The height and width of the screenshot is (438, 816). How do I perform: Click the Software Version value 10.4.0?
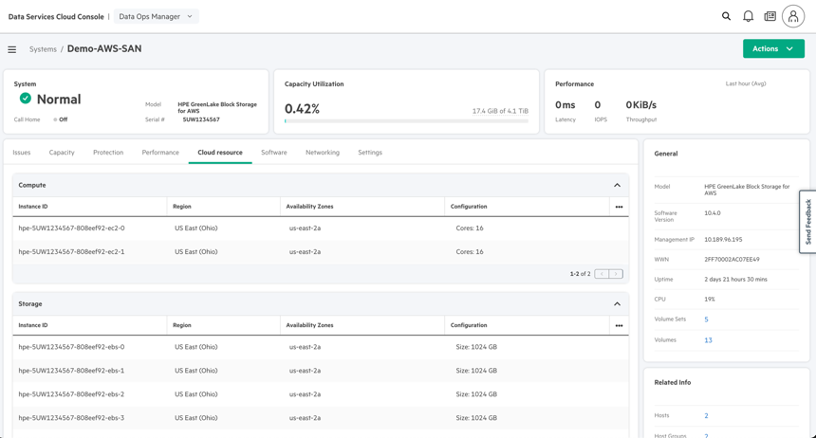[712, 213]
